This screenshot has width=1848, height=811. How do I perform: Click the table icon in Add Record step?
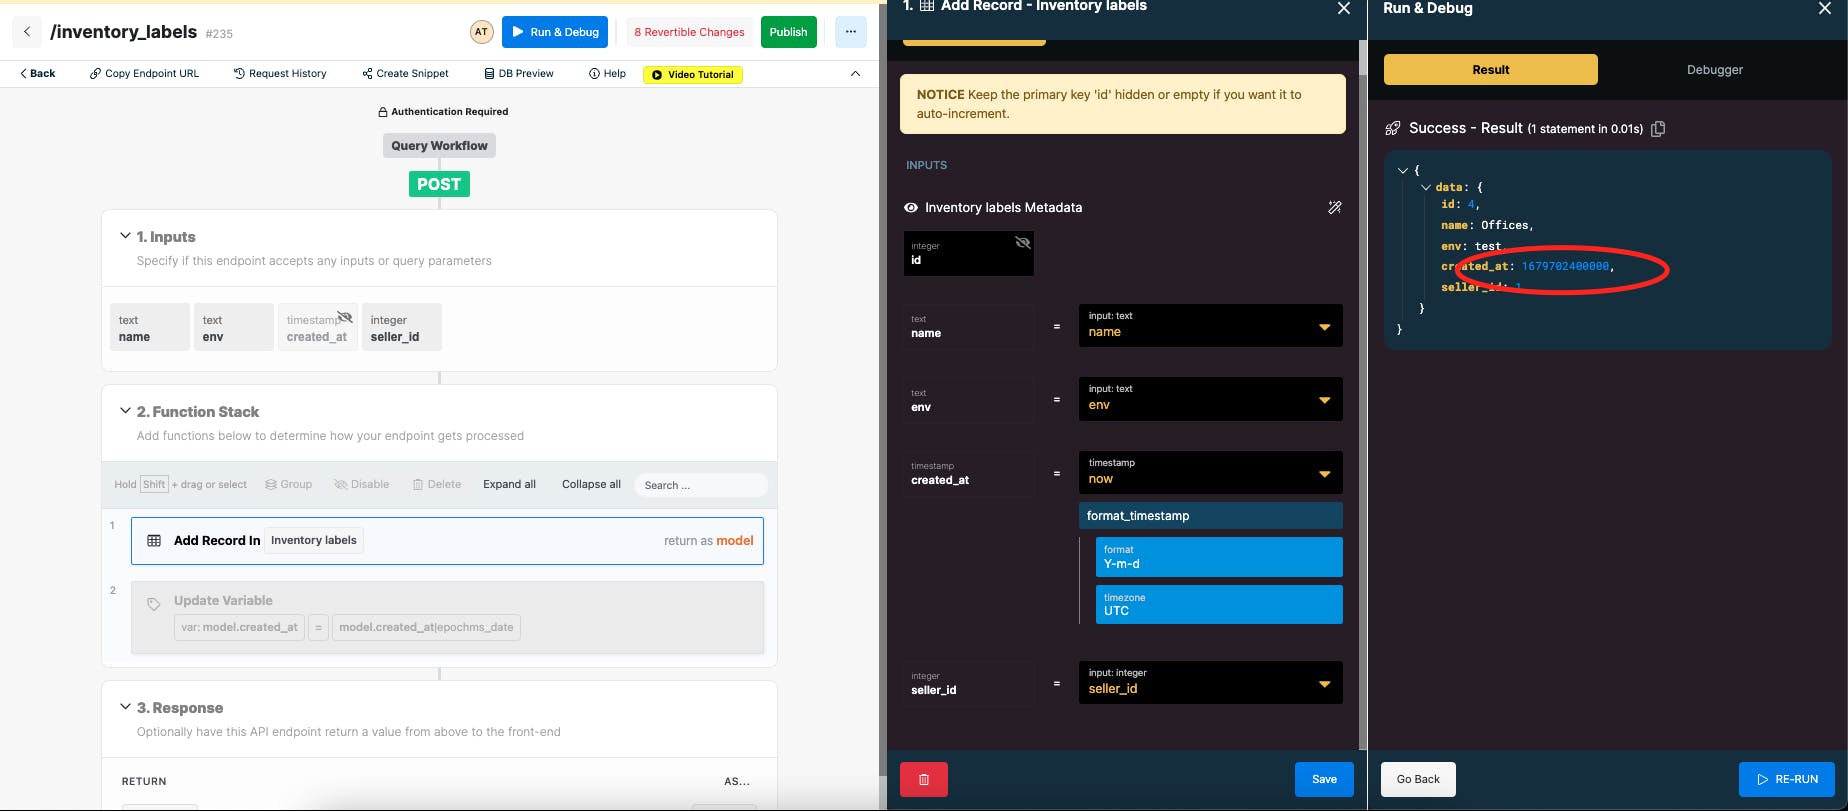pyautogui.click(x=154, y=541)
